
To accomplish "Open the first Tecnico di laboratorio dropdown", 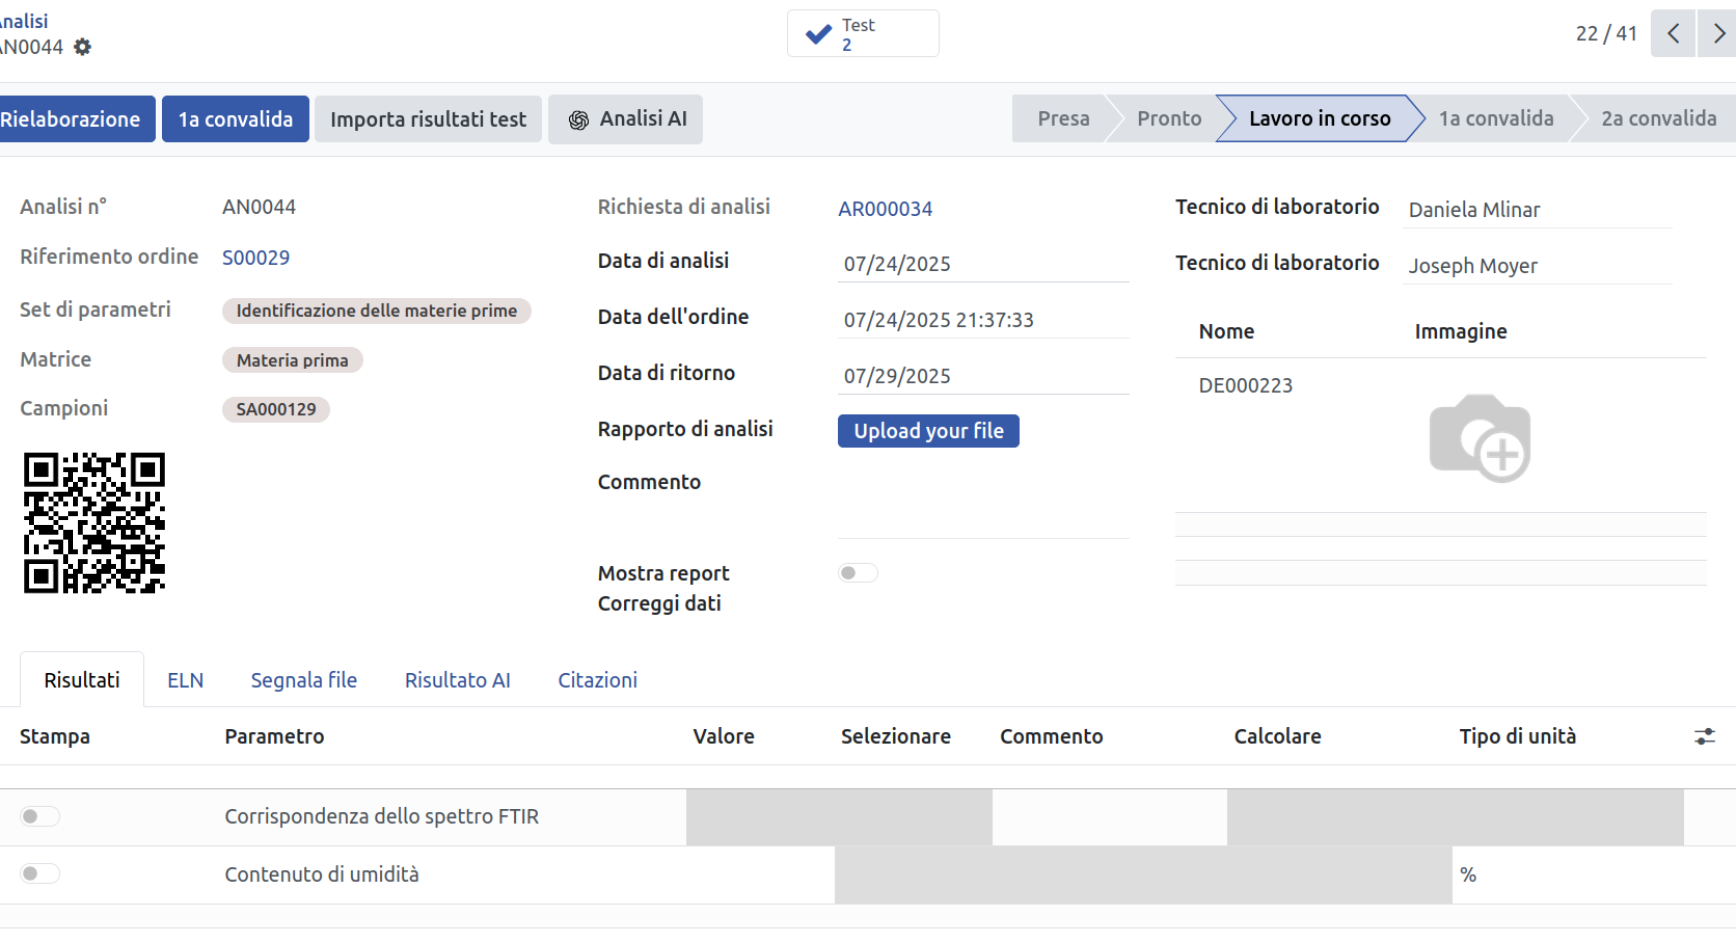I will coord(1535,210).
